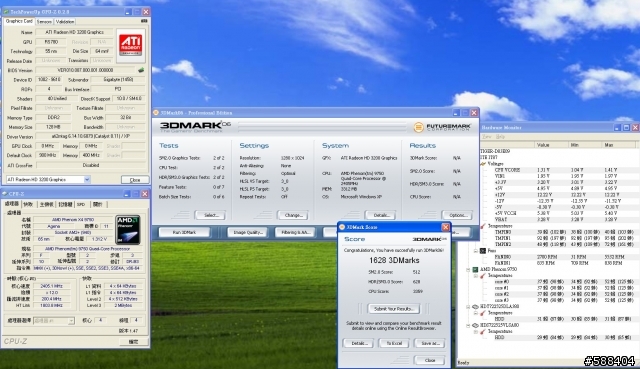This screenshot has height=369, width=640.
Task: Click the Driver Version field in GPU-Z
Action: [x=90, y=136]
